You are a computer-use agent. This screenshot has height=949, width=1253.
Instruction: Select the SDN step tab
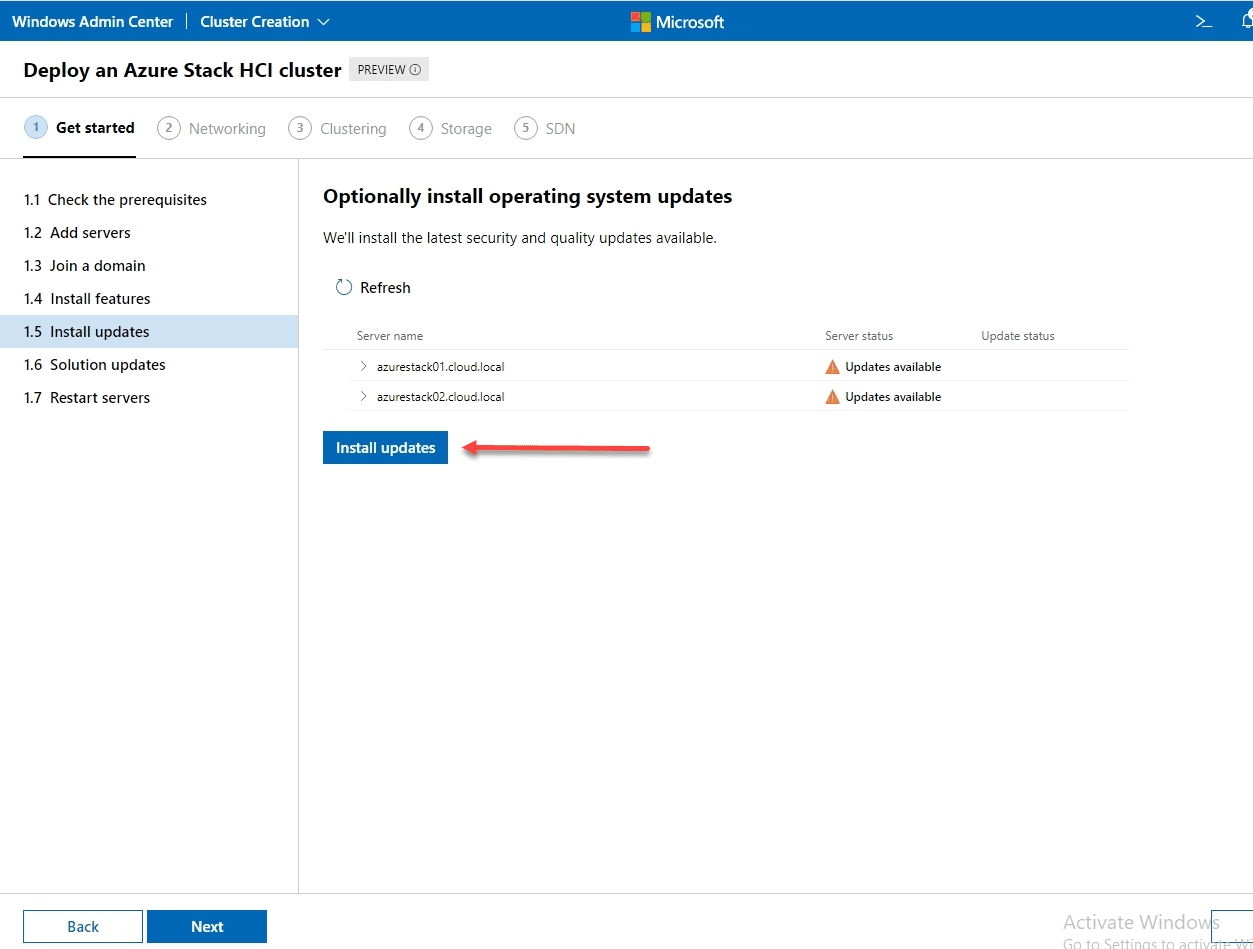click(545, 128)
